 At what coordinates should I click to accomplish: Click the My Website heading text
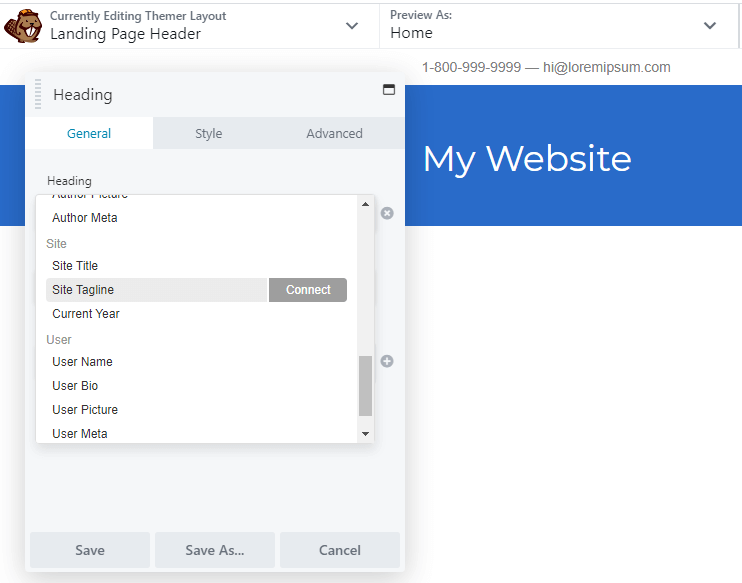(526, 159)
